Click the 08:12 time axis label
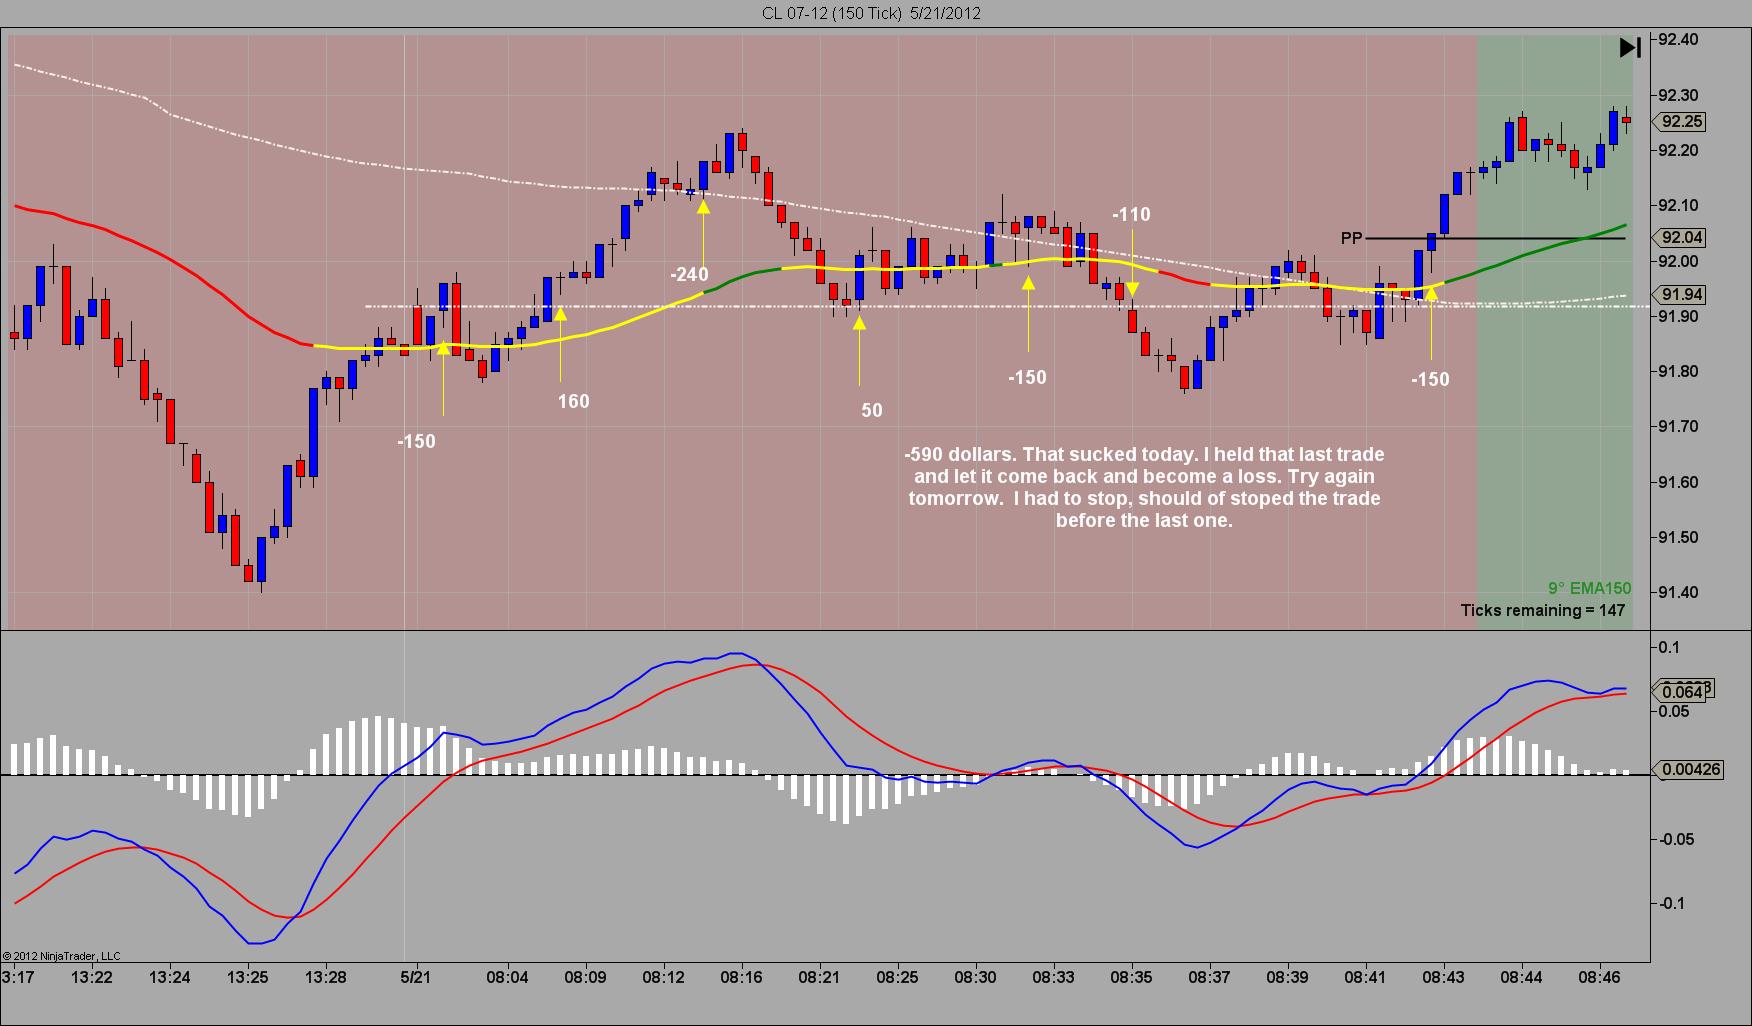Viewport: 1752px width, 1026px height. [663, 977]
